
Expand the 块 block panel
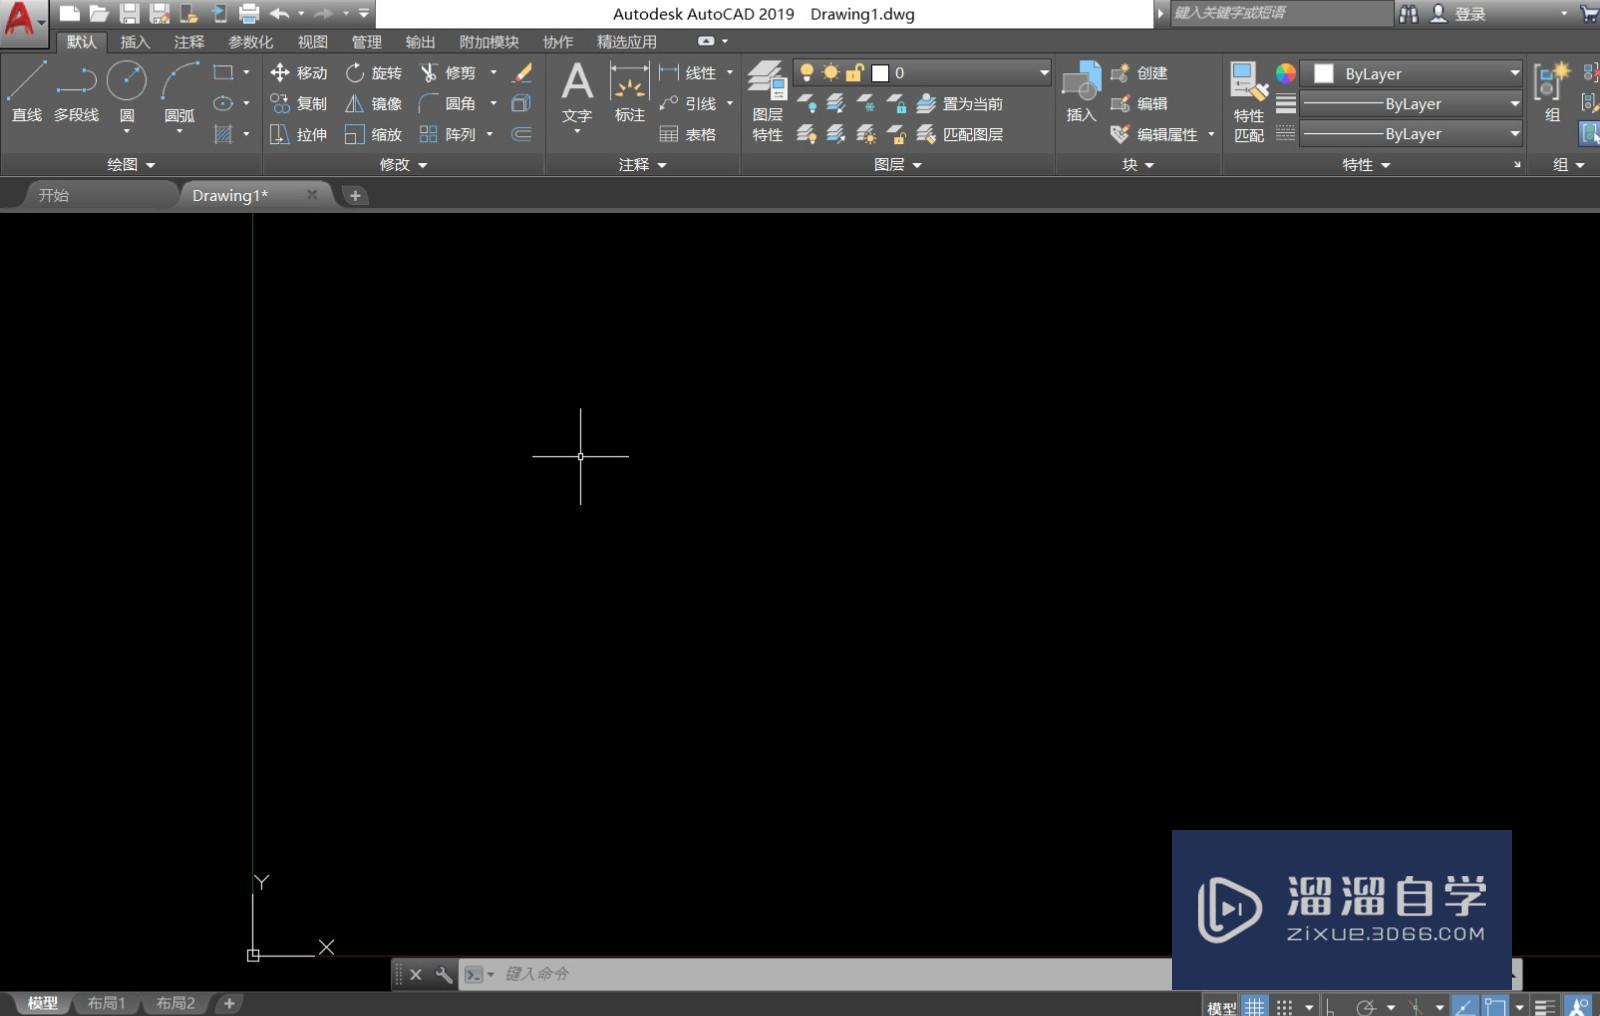click(x=1138, y=164)
